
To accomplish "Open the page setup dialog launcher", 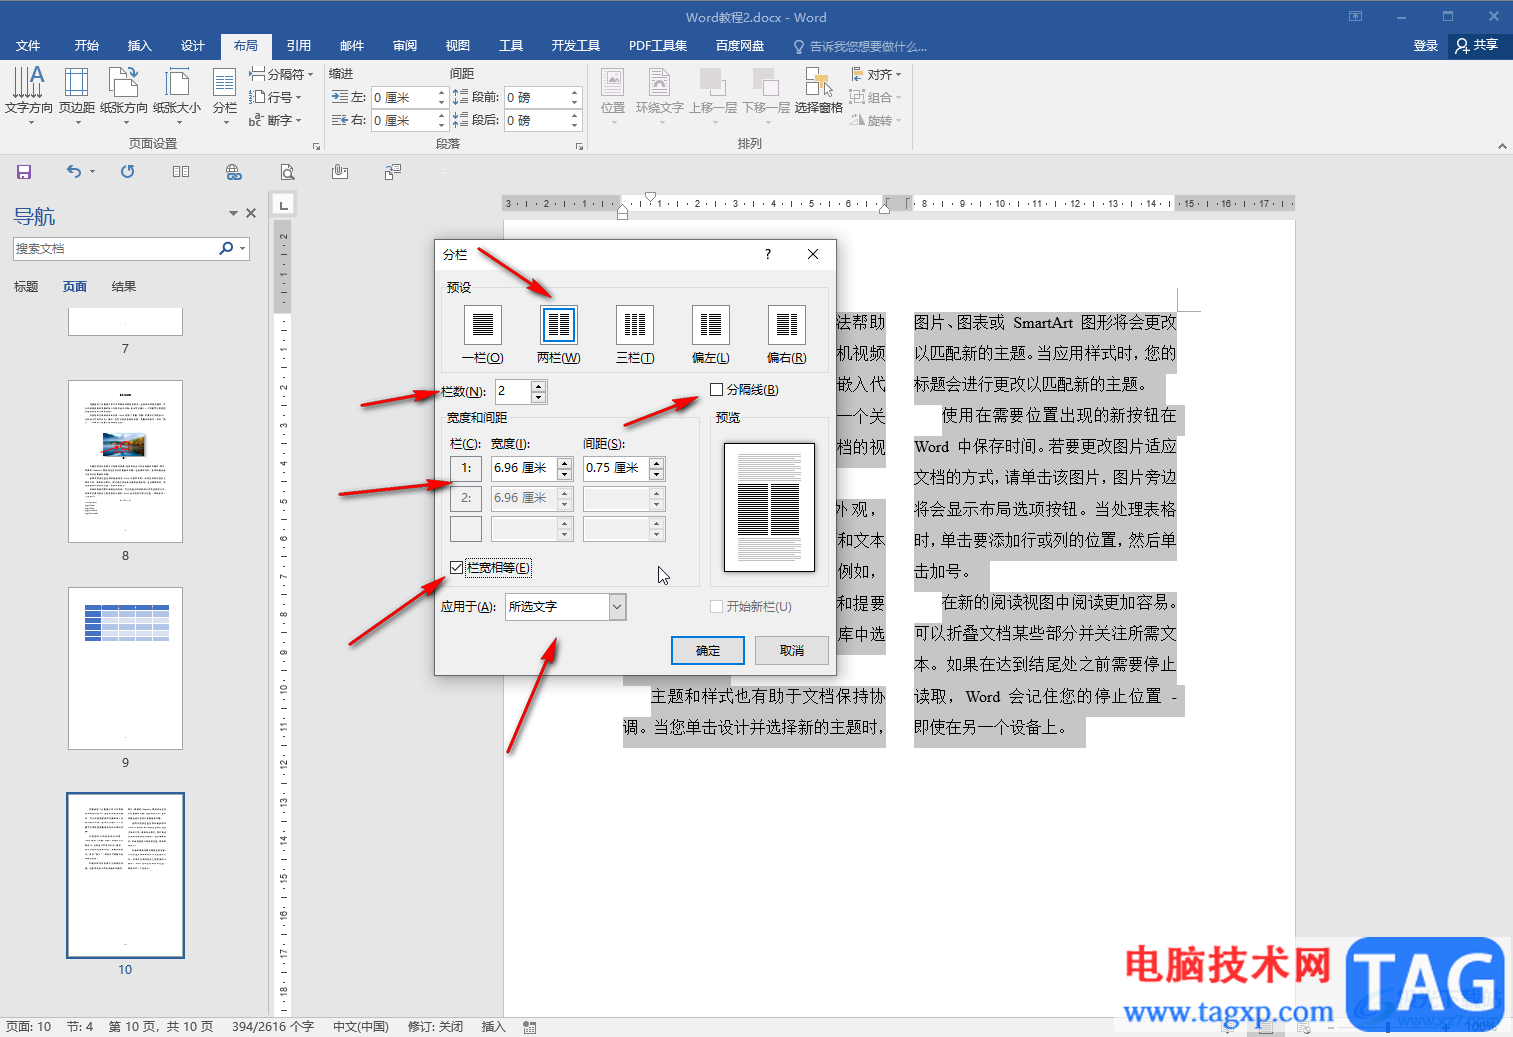I will tap(317, 146).
